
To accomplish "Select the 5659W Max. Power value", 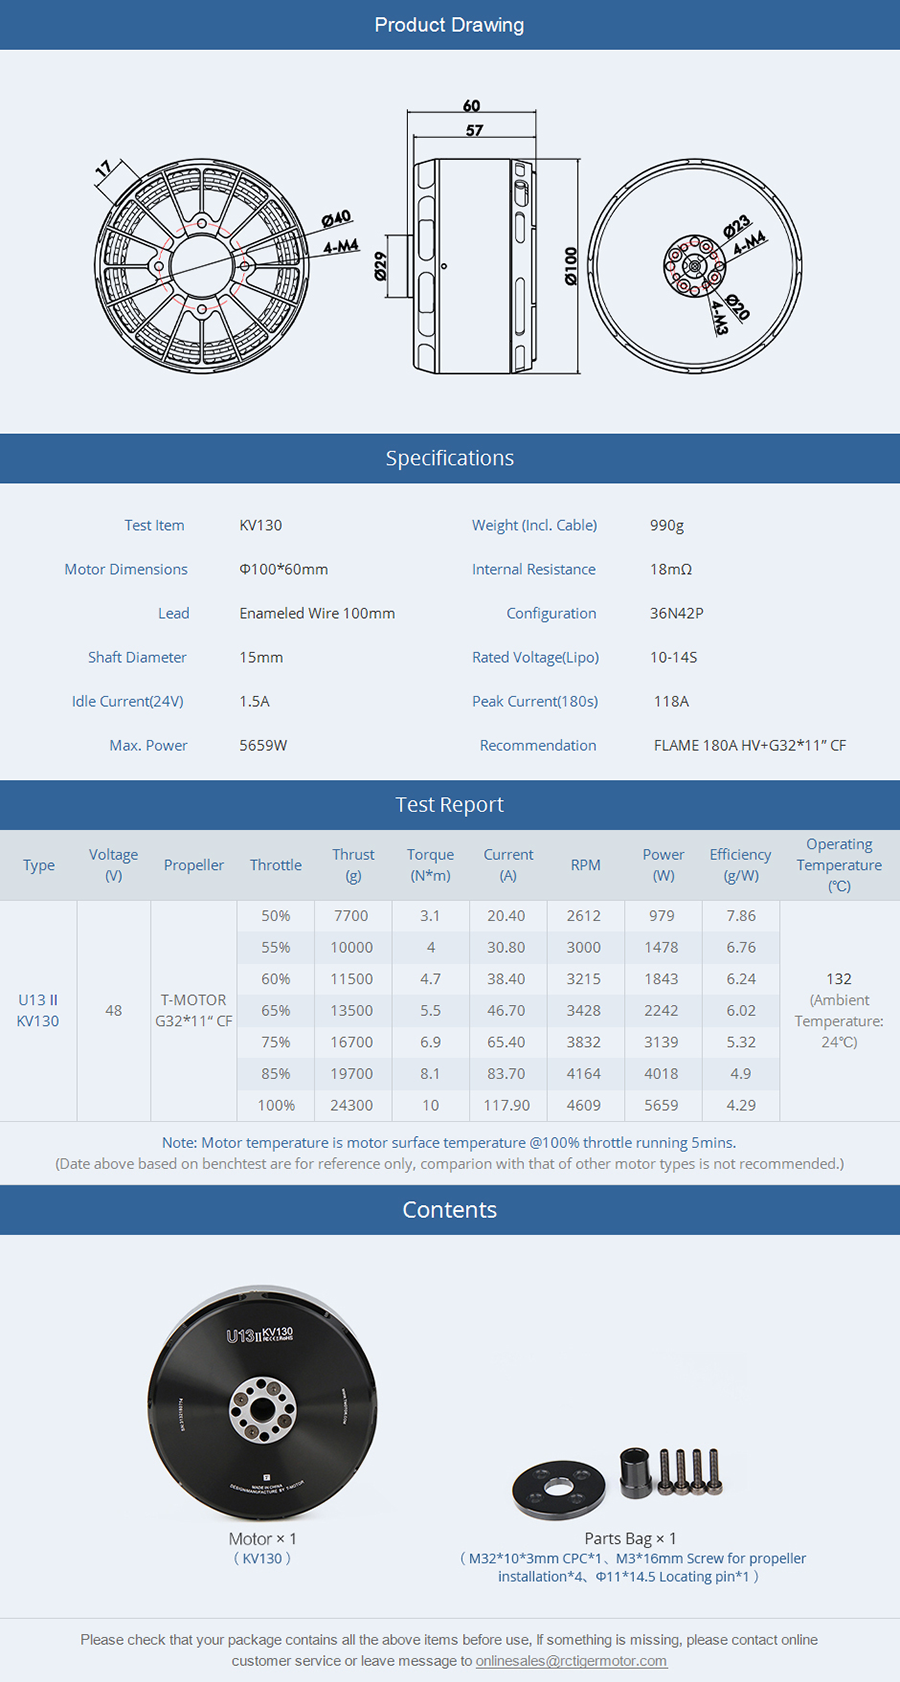I will click(263, 745).
